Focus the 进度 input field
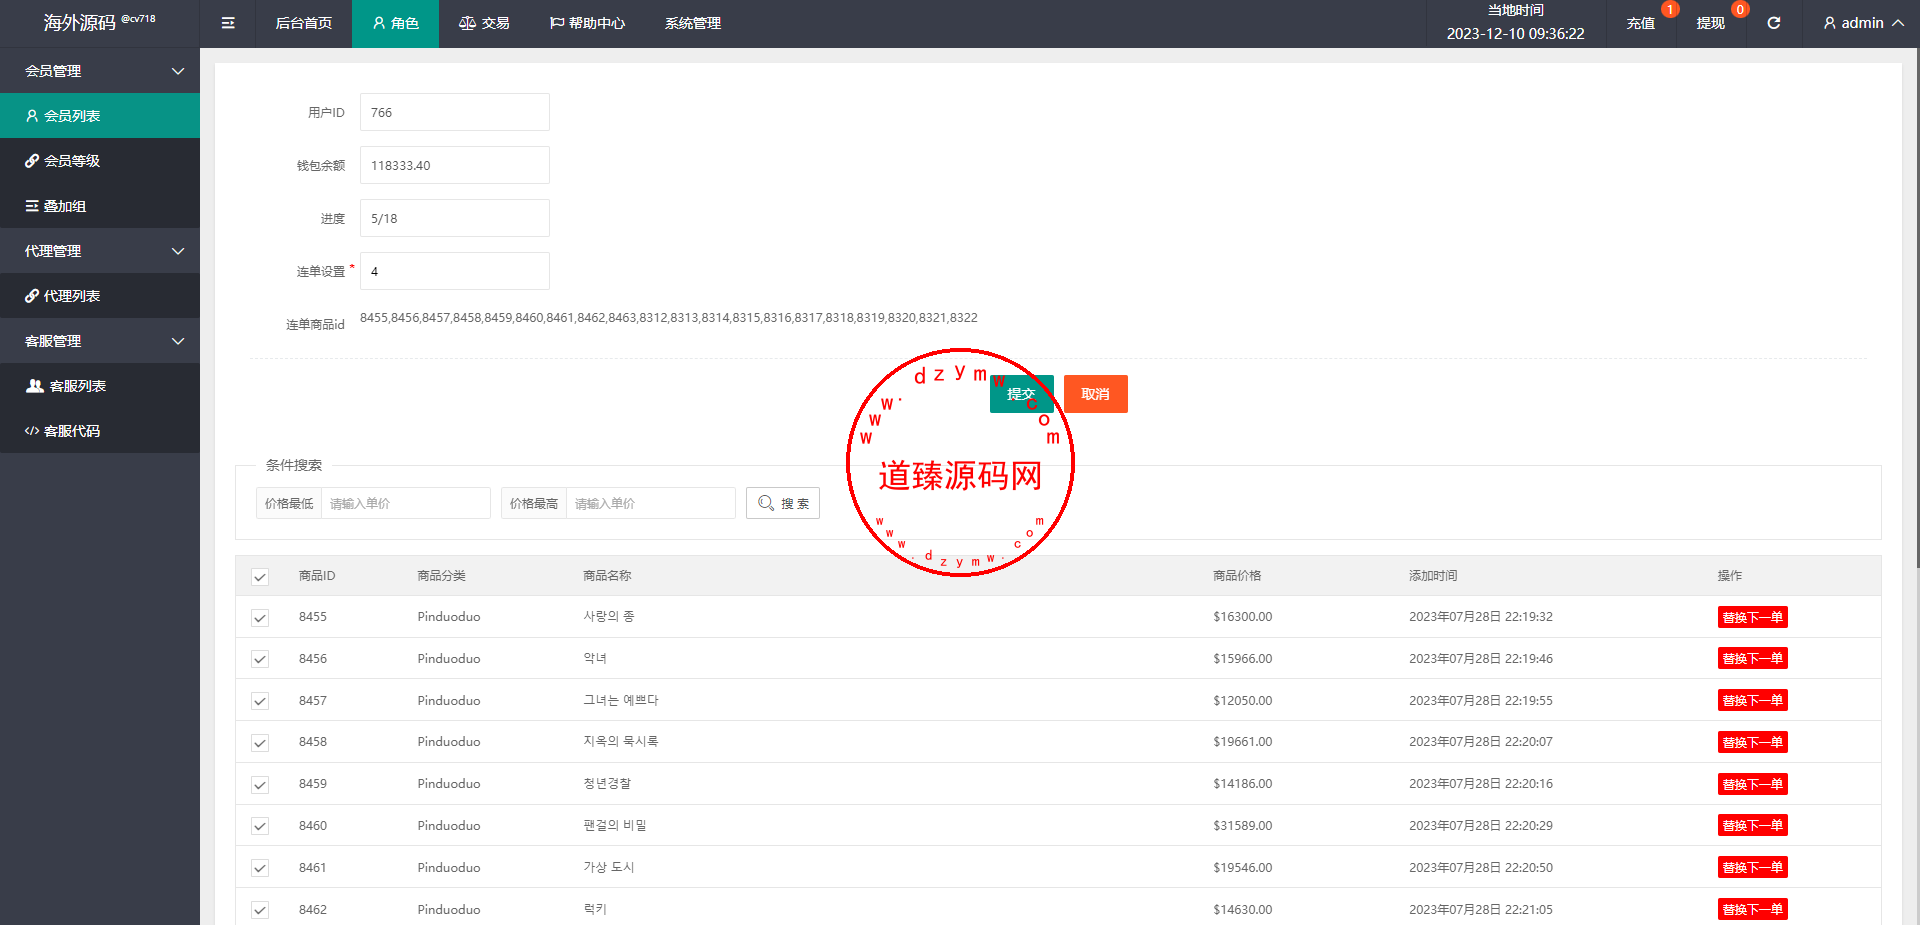 click(x=455, y=218)
